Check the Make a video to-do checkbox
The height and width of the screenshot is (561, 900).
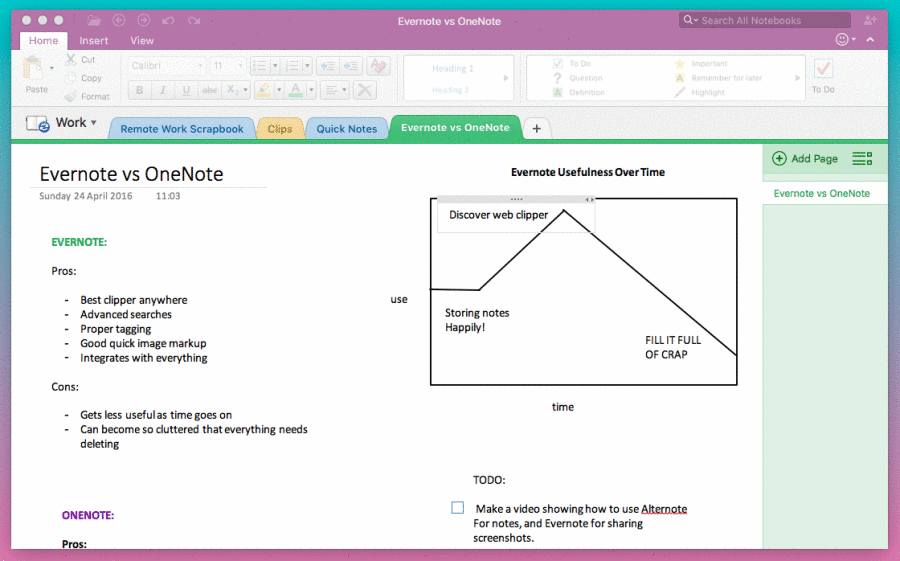click(457, 508)
